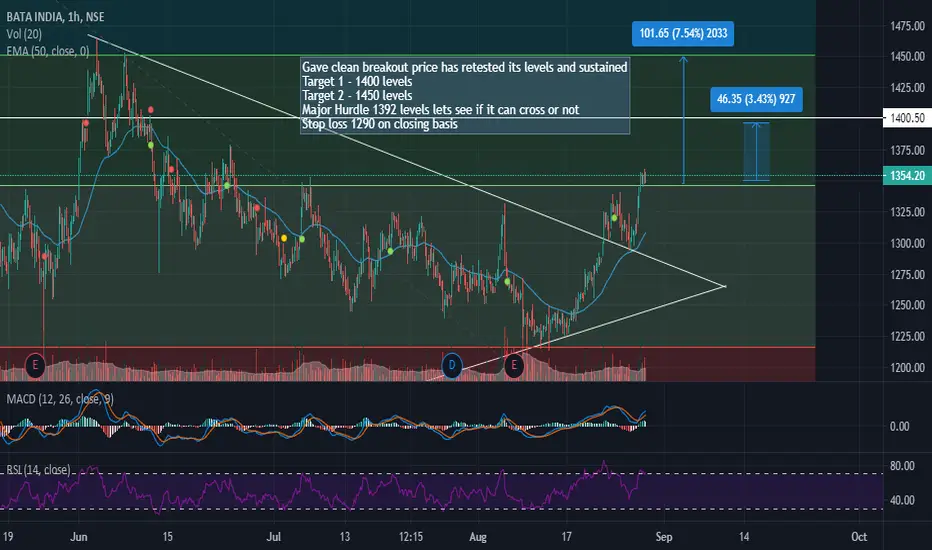
Task: Select the RSI (14, close) label
Action: pos(38,470)
